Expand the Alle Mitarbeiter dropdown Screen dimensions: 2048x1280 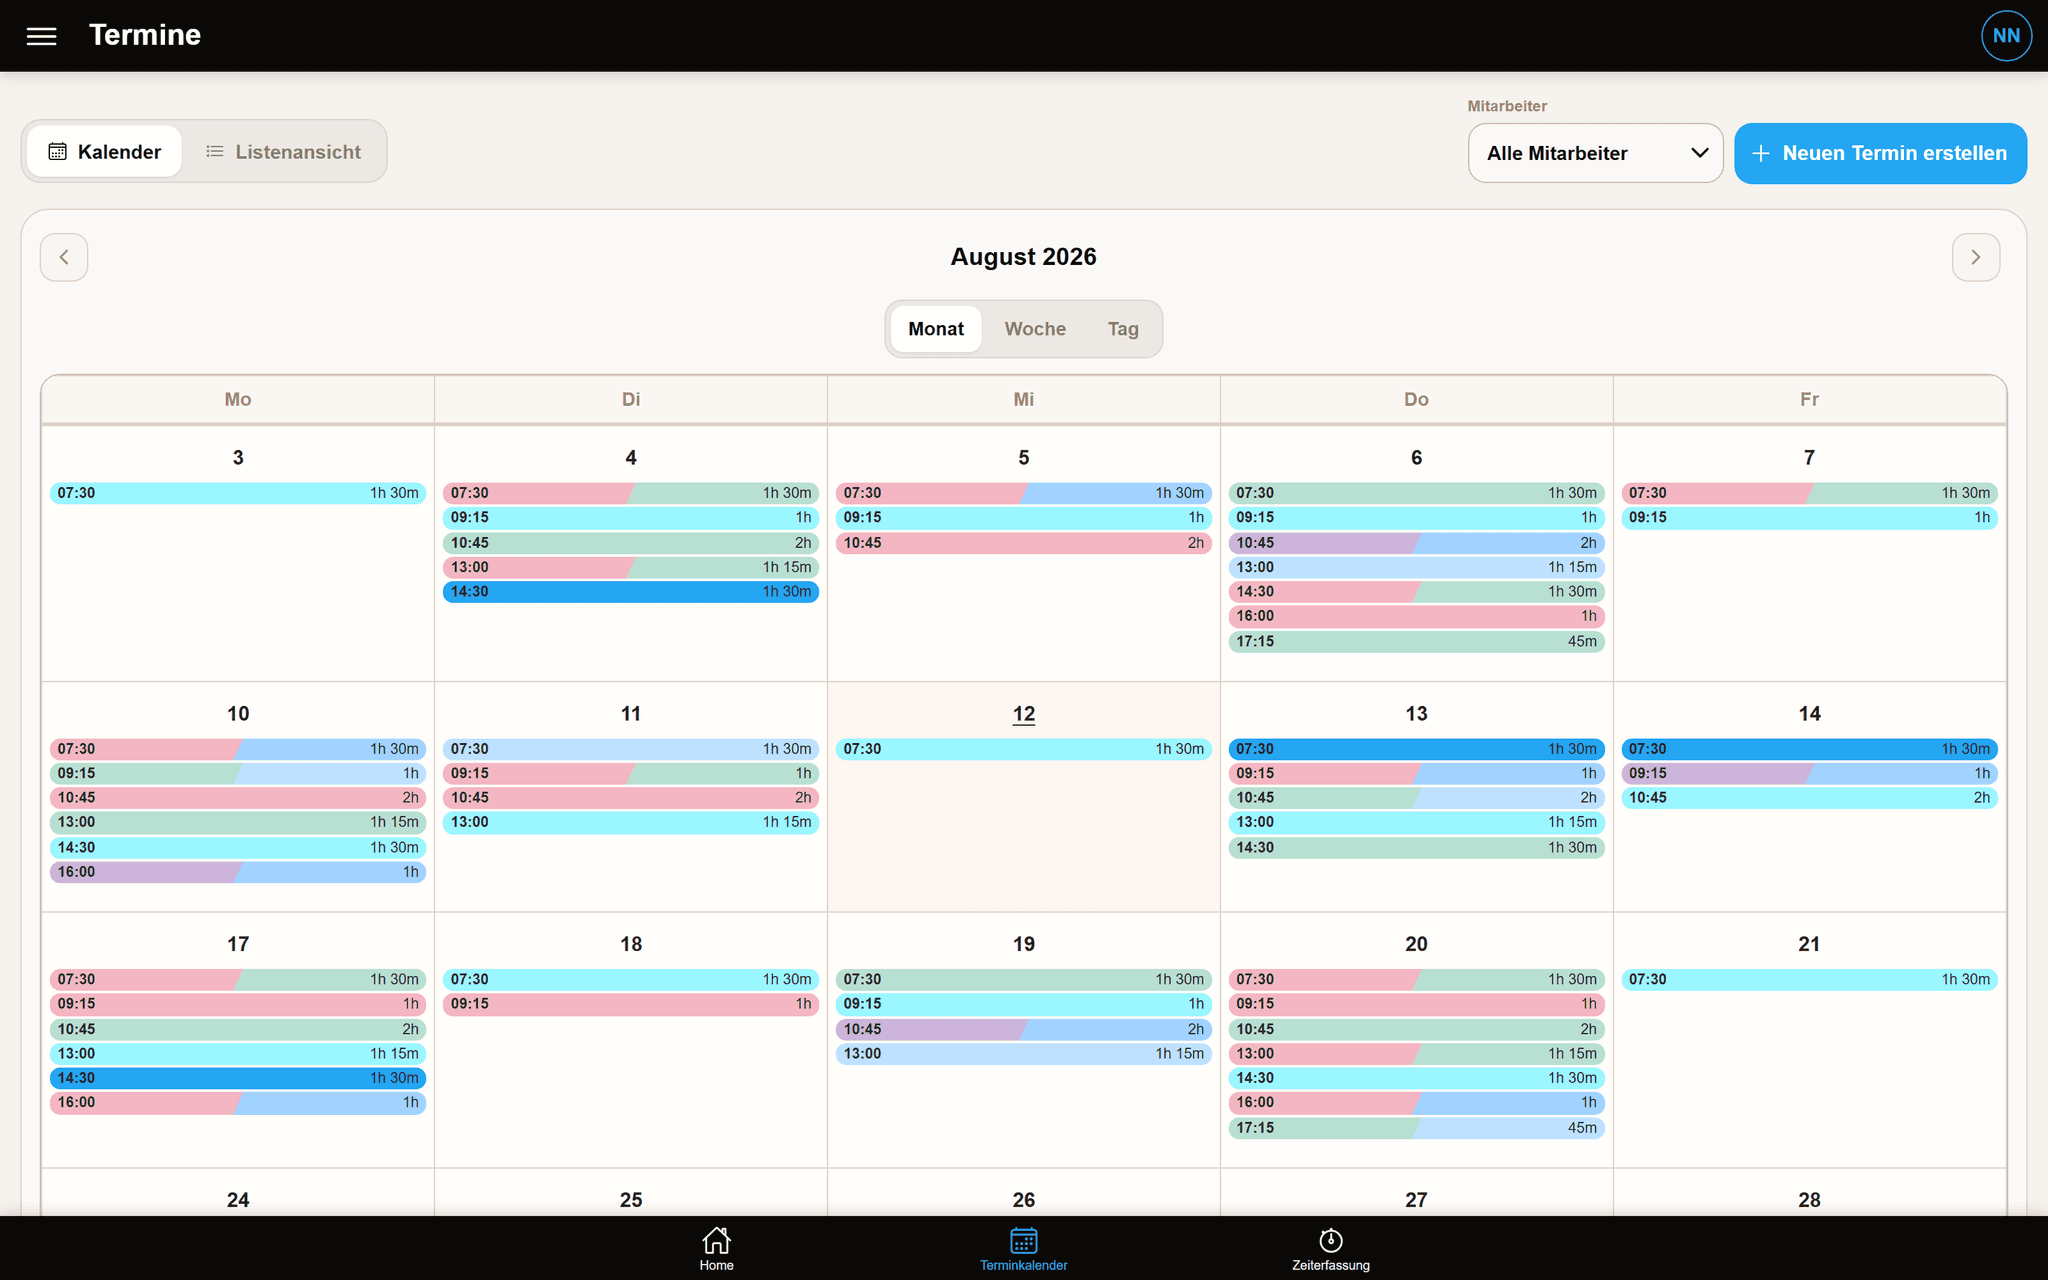coord(1595,153)
